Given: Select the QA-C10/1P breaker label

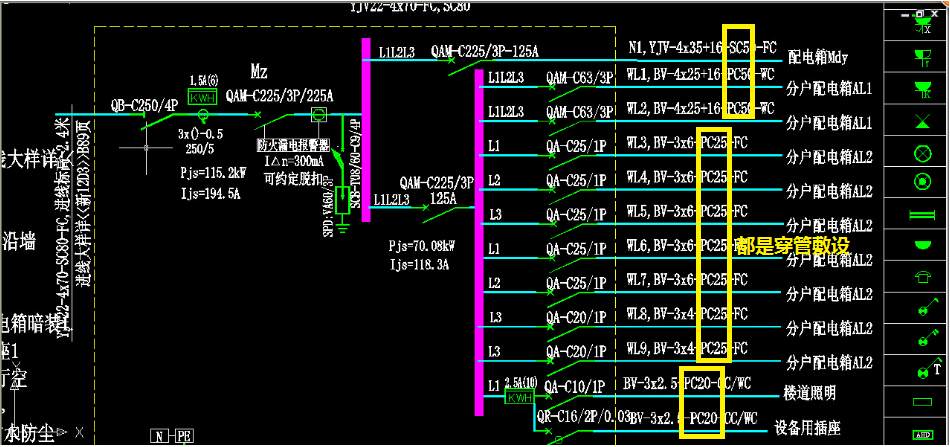Looking at the screenshot, I should [576, 385].
